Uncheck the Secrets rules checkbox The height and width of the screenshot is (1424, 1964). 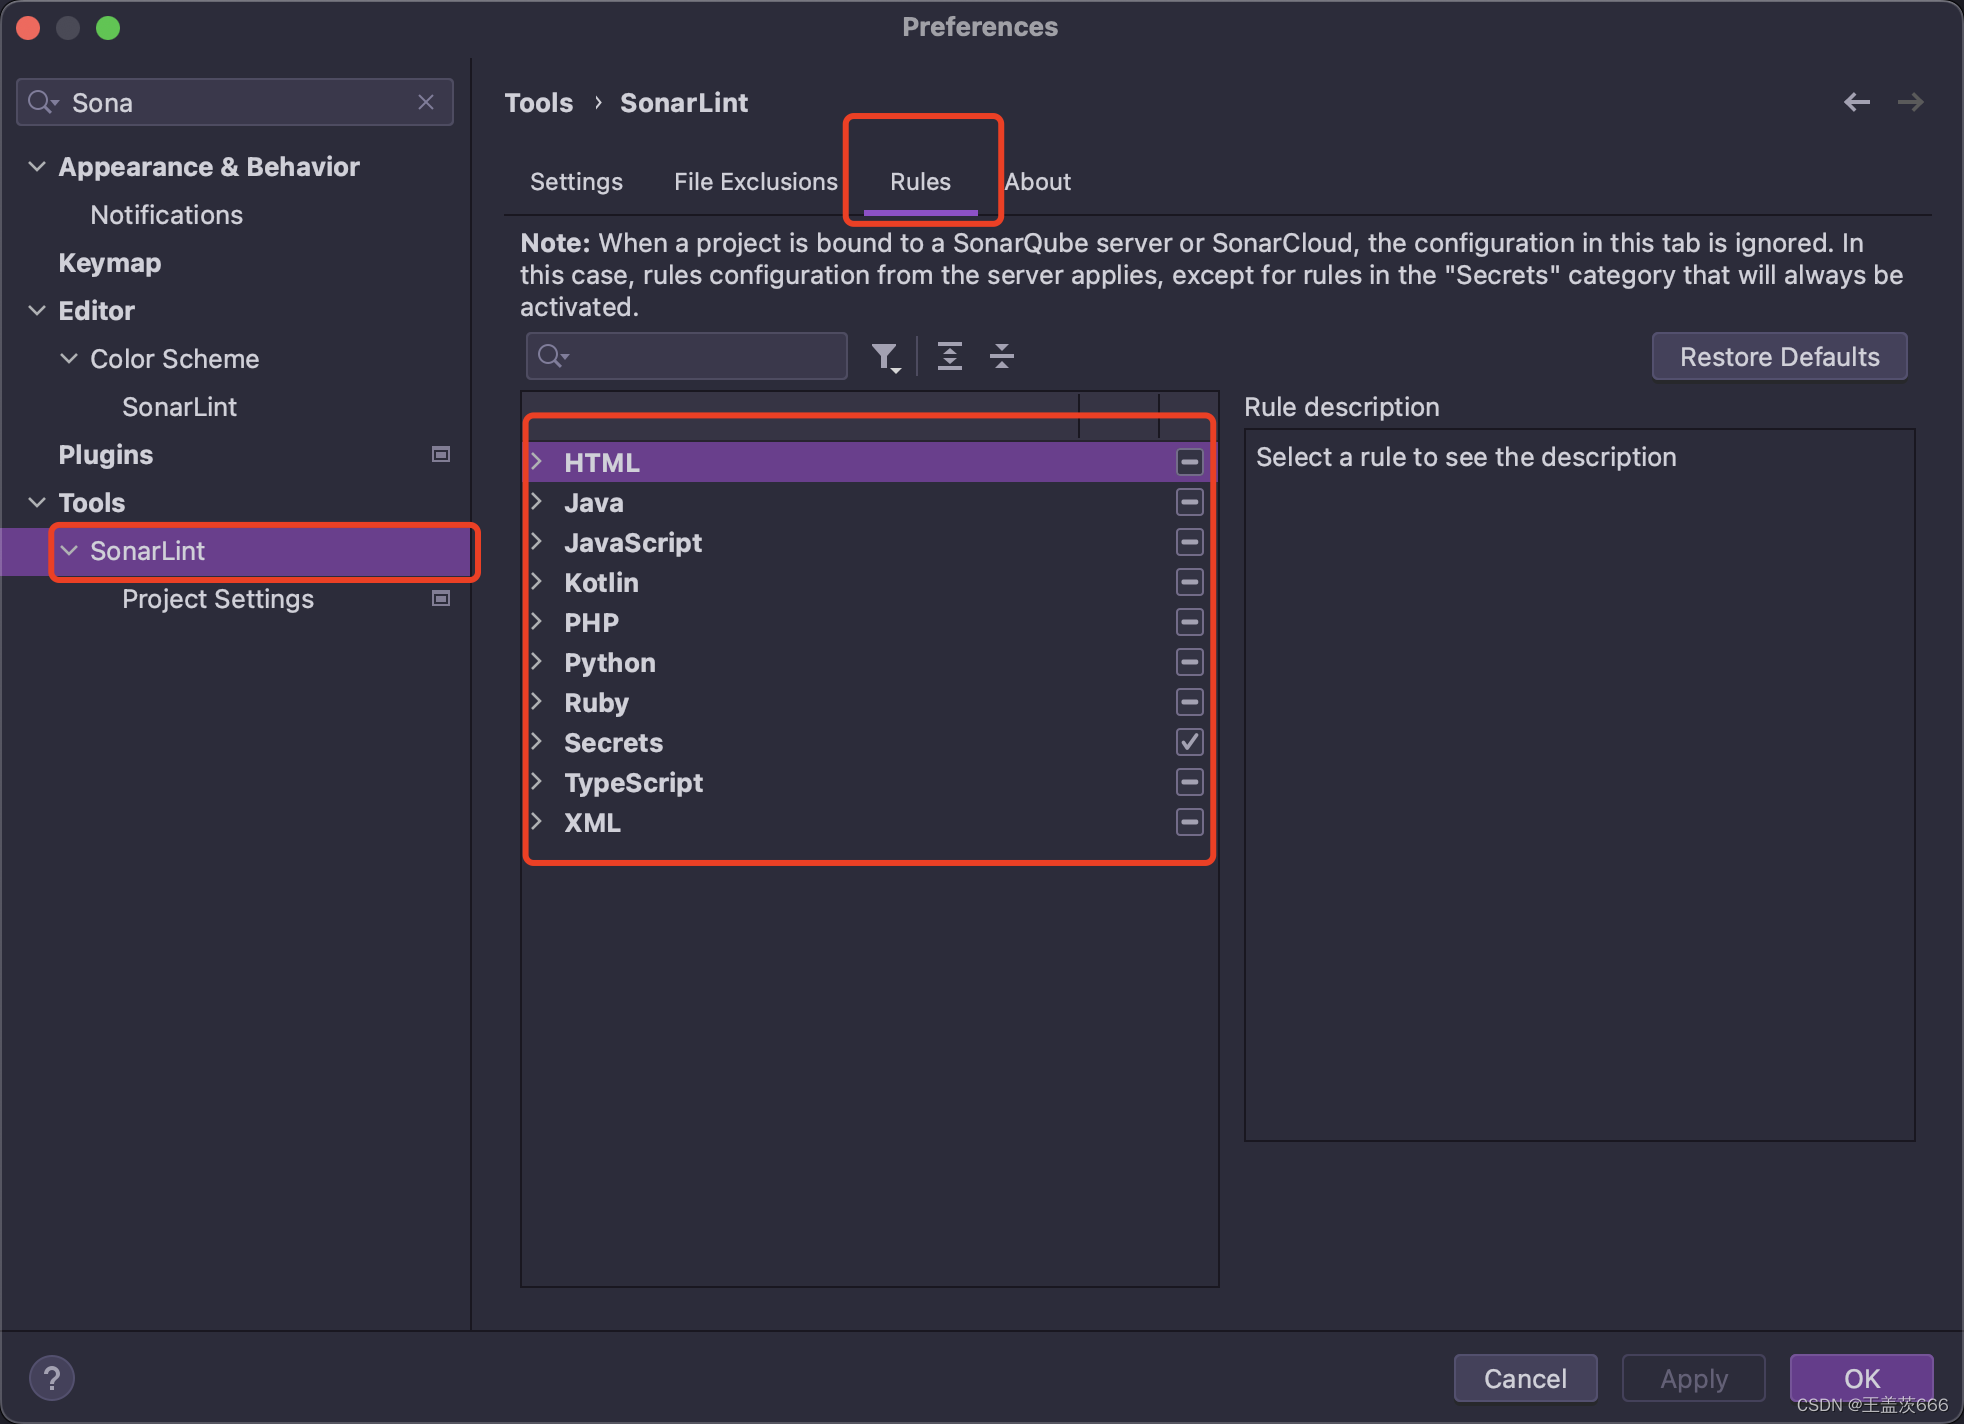pos(1189,742)
